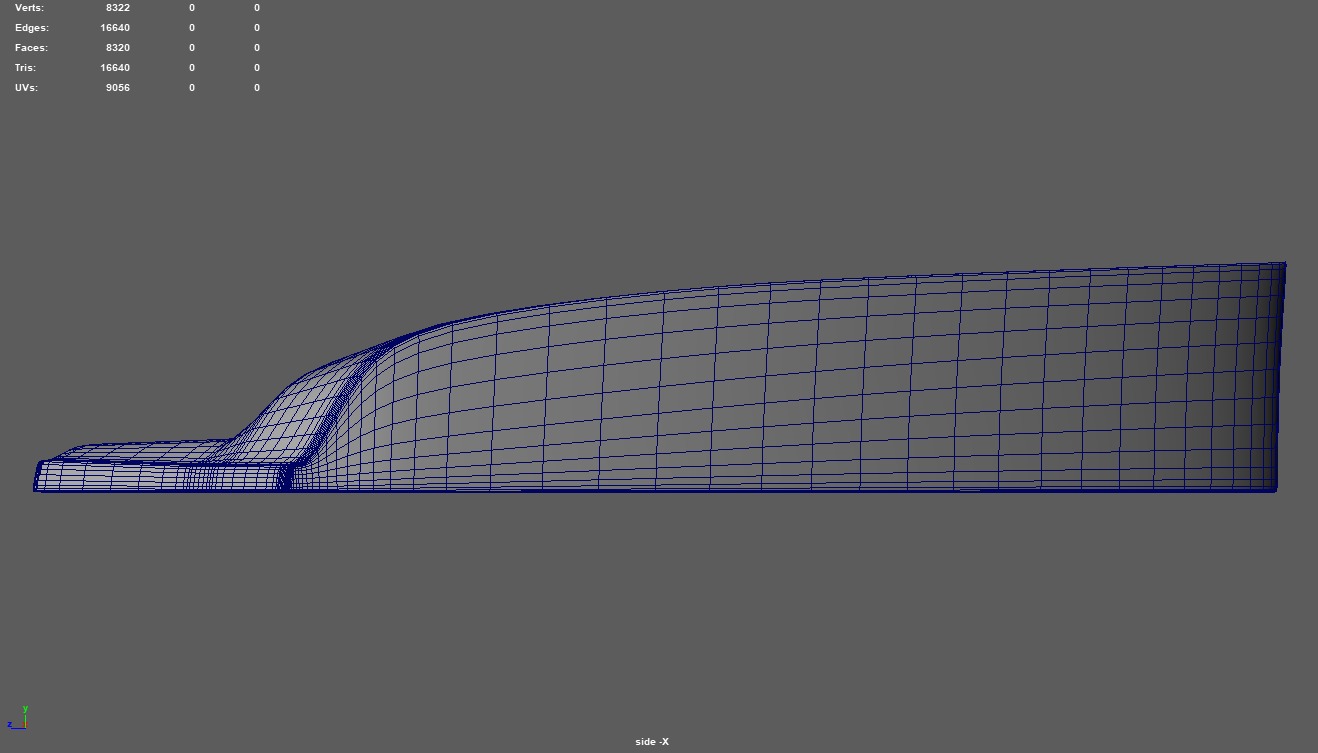The width and height of the screenshot is (1318, 753).
Task: Click the 'Edges:' heads-up display label
Action: point(31,27)
